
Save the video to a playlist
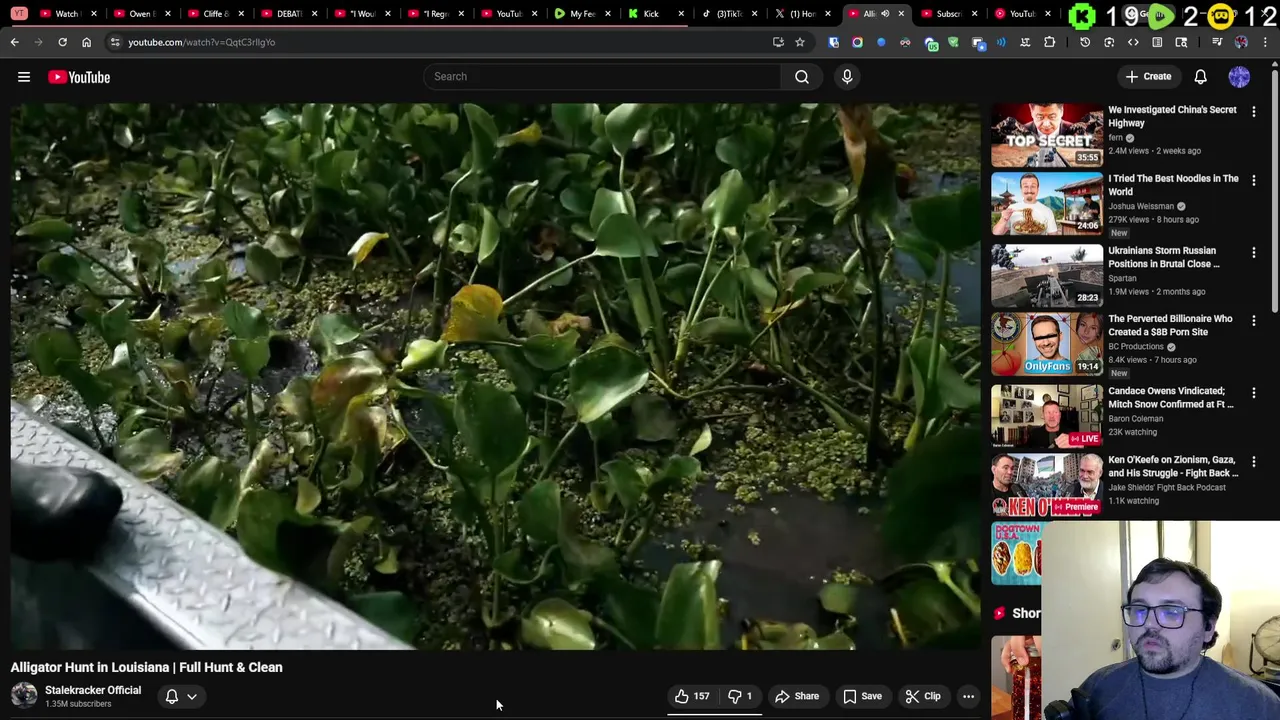pos(862,696)
